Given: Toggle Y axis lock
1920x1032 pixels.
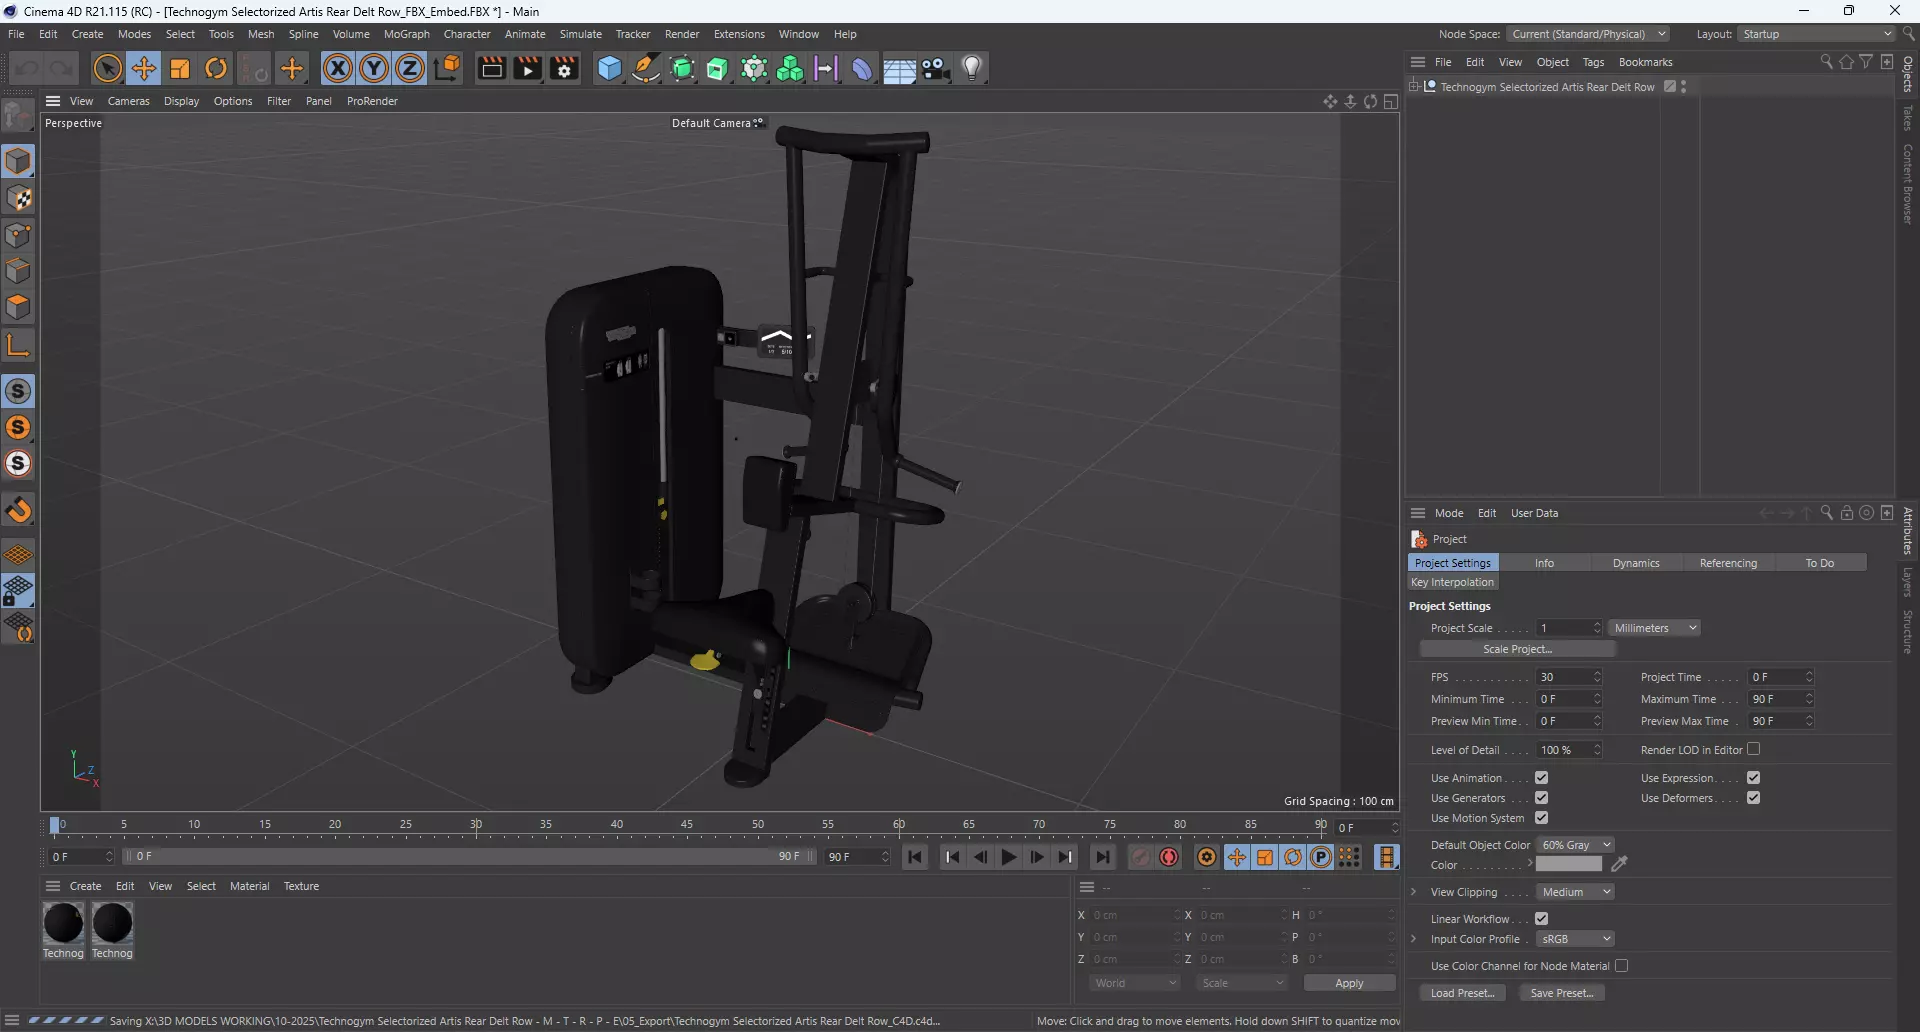Looking at the screenshot, I should click(374, 68).
